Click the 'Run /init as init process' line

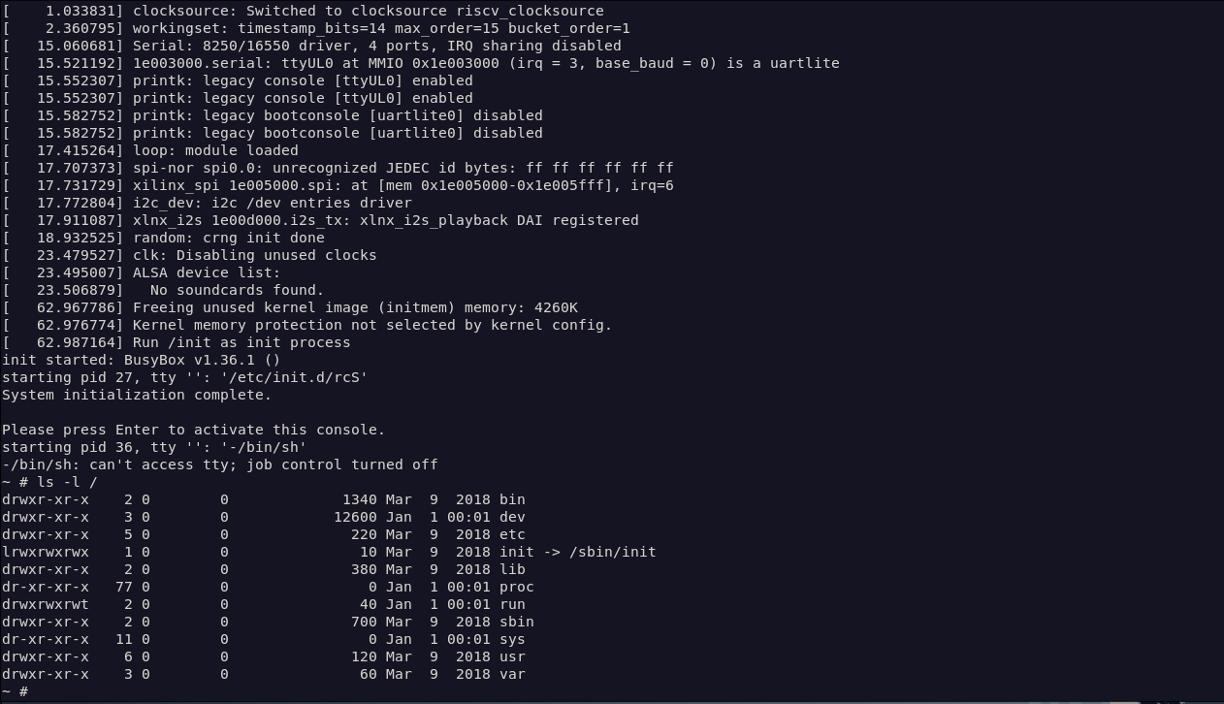(x=241, y=342)
